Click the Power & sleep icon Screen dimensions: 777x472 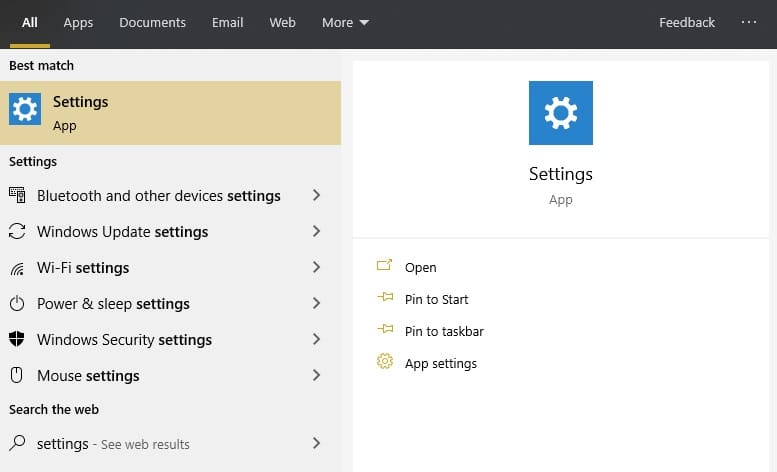(x=17, y=304)
